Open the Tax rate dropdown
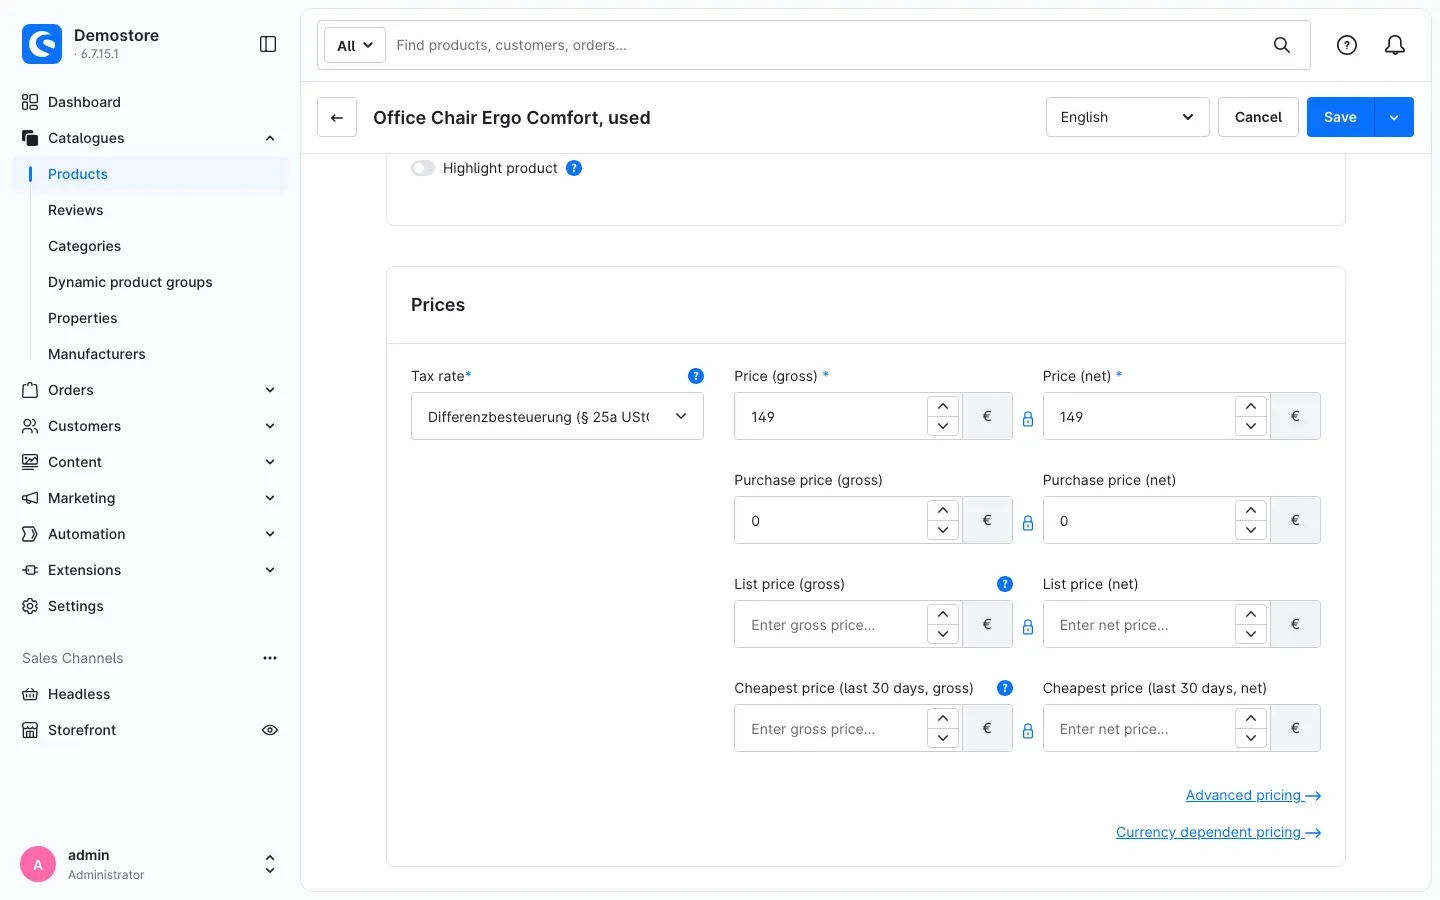 pyautogui.click(x=557, y=416)
